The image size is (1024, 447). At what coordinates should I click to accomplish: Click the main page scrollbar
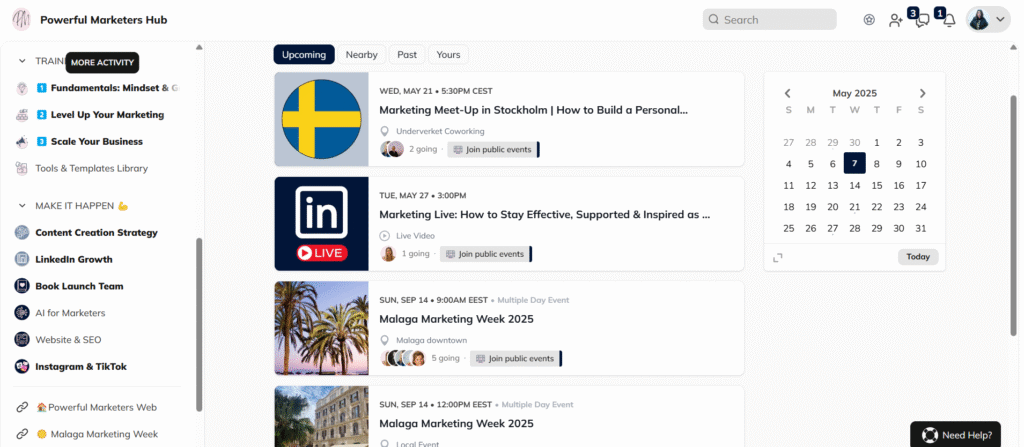pyautogui.click(x=1014, y=216)
